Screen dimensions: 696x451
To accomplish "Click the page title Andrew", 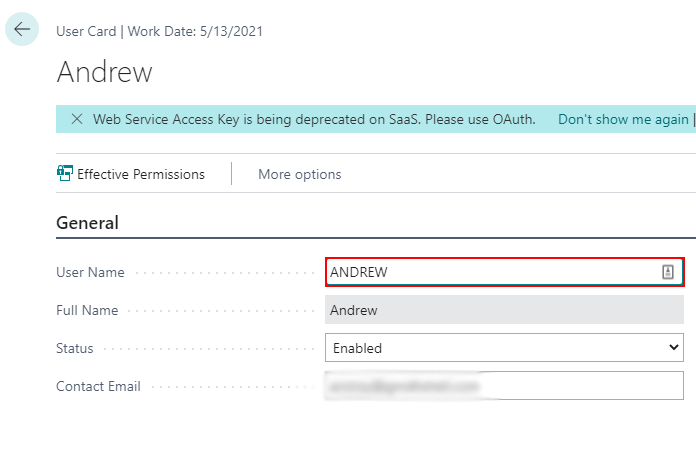I will 105,72.
